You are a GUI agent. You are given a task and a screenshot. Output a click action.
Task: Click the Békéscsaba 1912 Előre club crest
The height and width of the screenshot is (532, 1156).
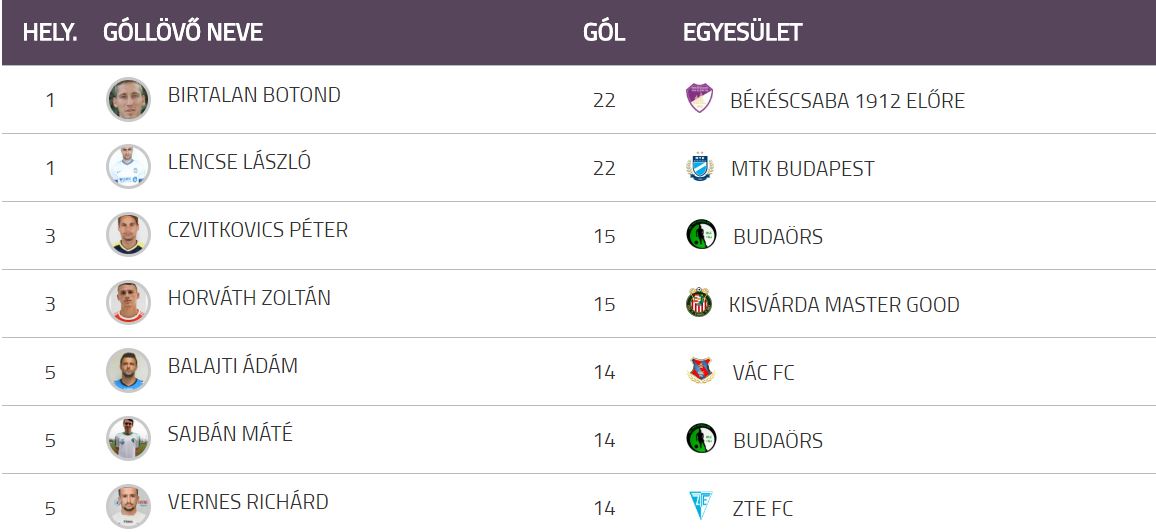[699, 98]
